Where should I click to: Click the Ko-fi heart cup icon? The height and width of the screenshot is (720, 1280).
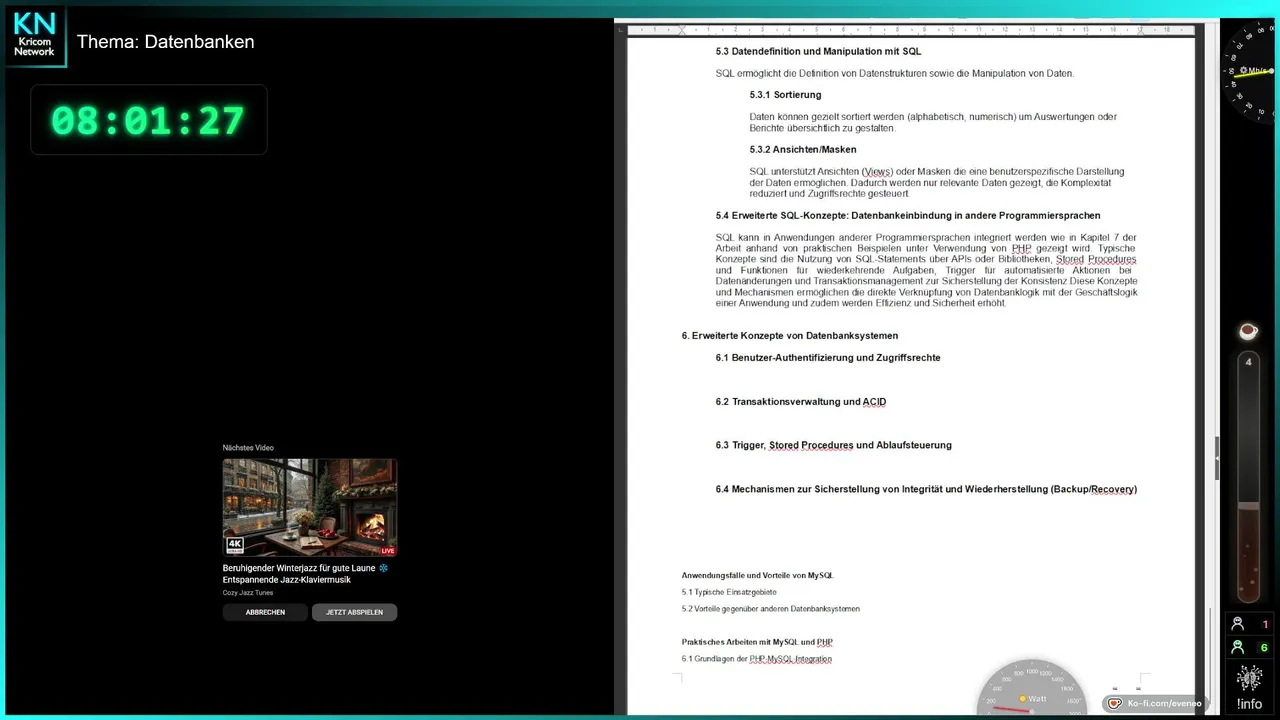pos(1114,704)
